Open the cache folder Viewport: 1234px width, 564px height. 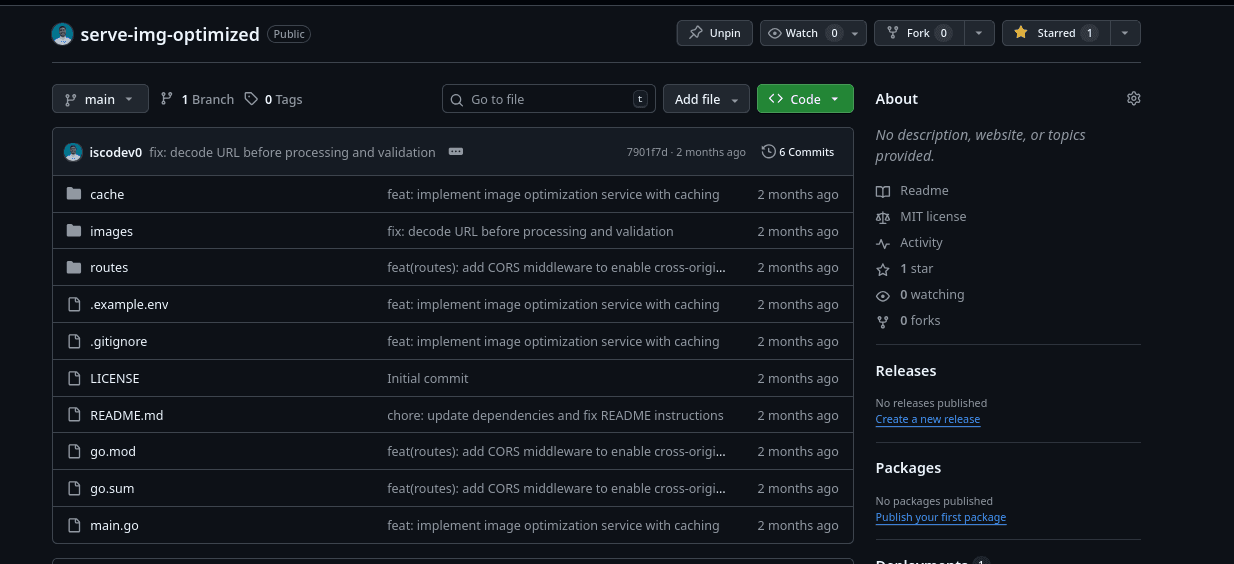pyautogui.click(x=107, y=194)
